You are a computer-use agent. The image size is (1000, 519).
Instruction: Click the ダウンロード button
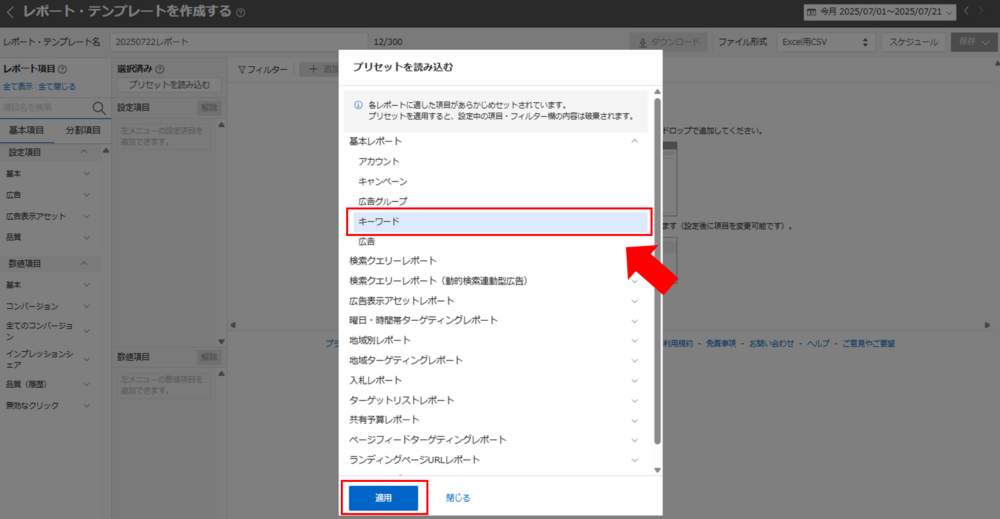668,42
